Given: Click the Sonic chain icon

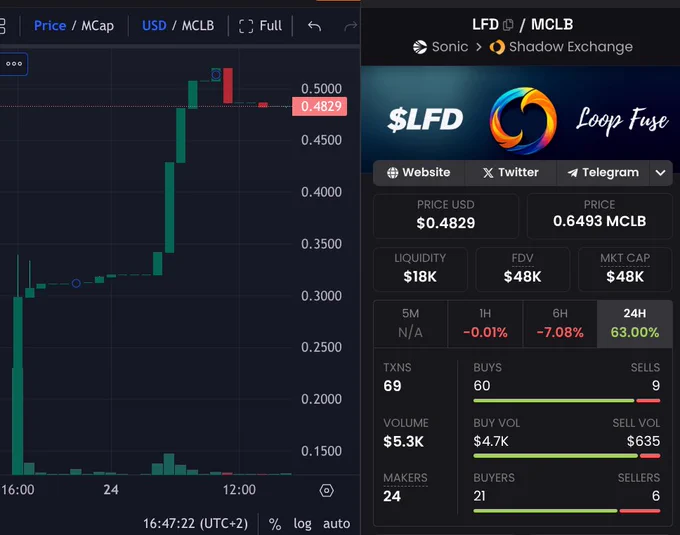Looking at the screenshot, I should pos(420,47).
